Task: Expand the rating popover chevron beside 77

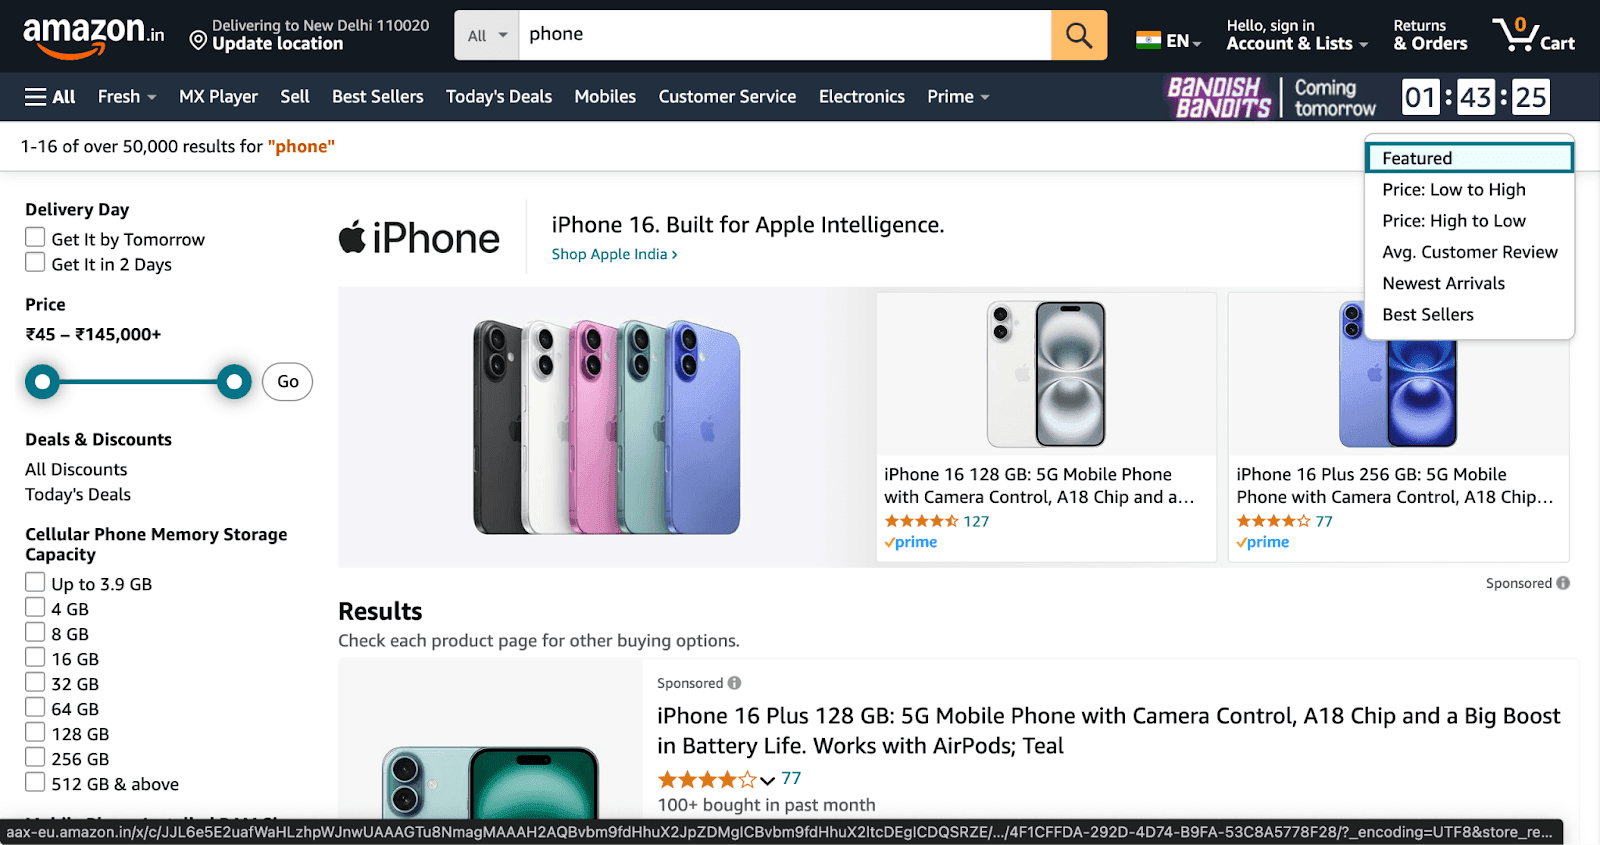Action: 767,780
